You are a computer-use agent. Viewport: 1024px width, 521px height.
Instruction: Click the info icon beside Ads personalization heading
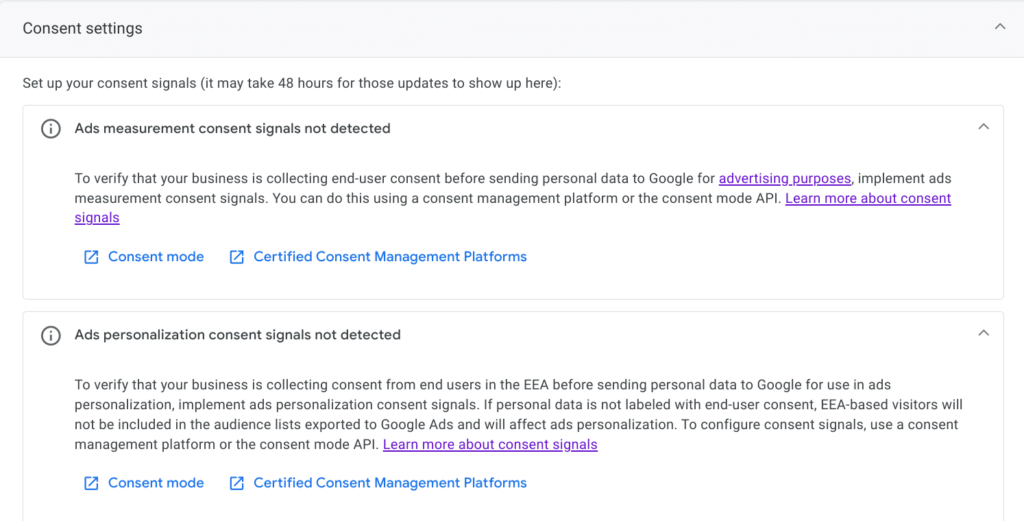point(50,335)
